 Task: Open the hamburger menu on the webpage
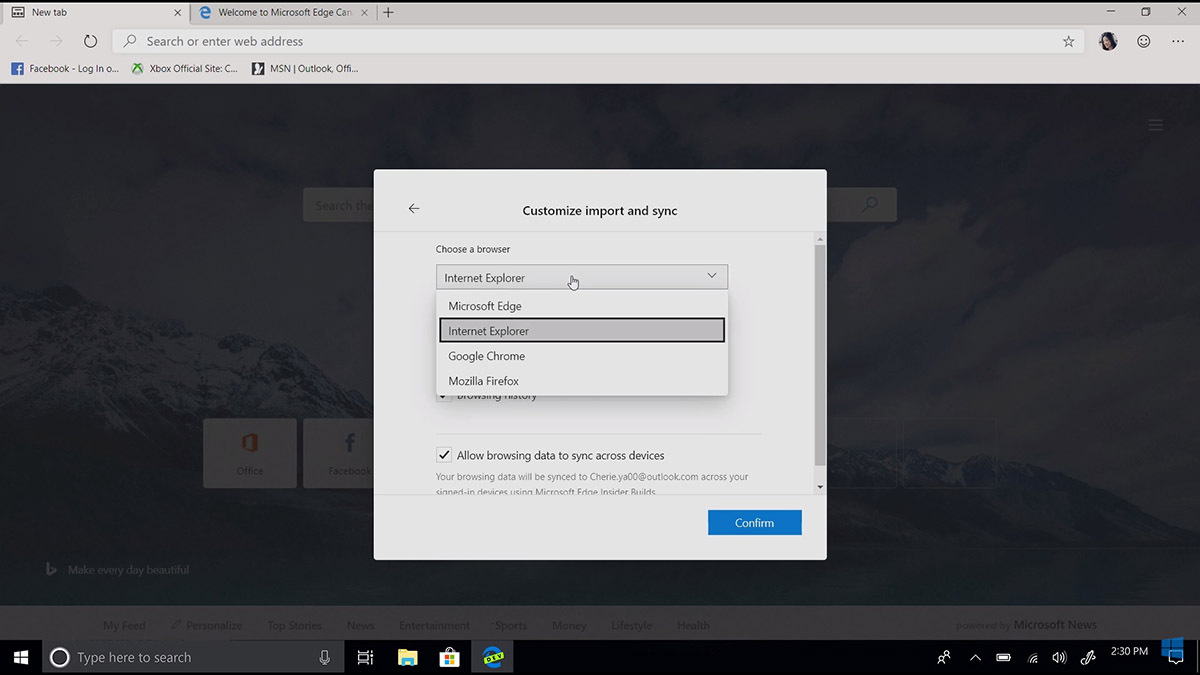[1155, 124]
